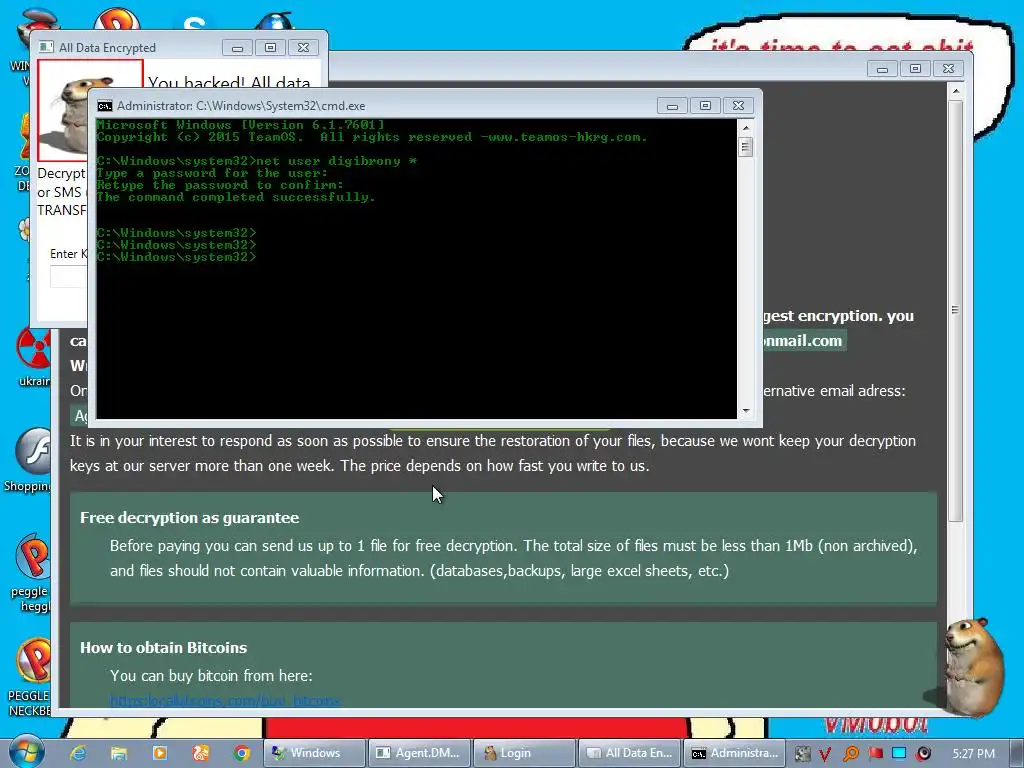Close the All Data Encrypted window

pyautogui.click(x=304, y=48)
